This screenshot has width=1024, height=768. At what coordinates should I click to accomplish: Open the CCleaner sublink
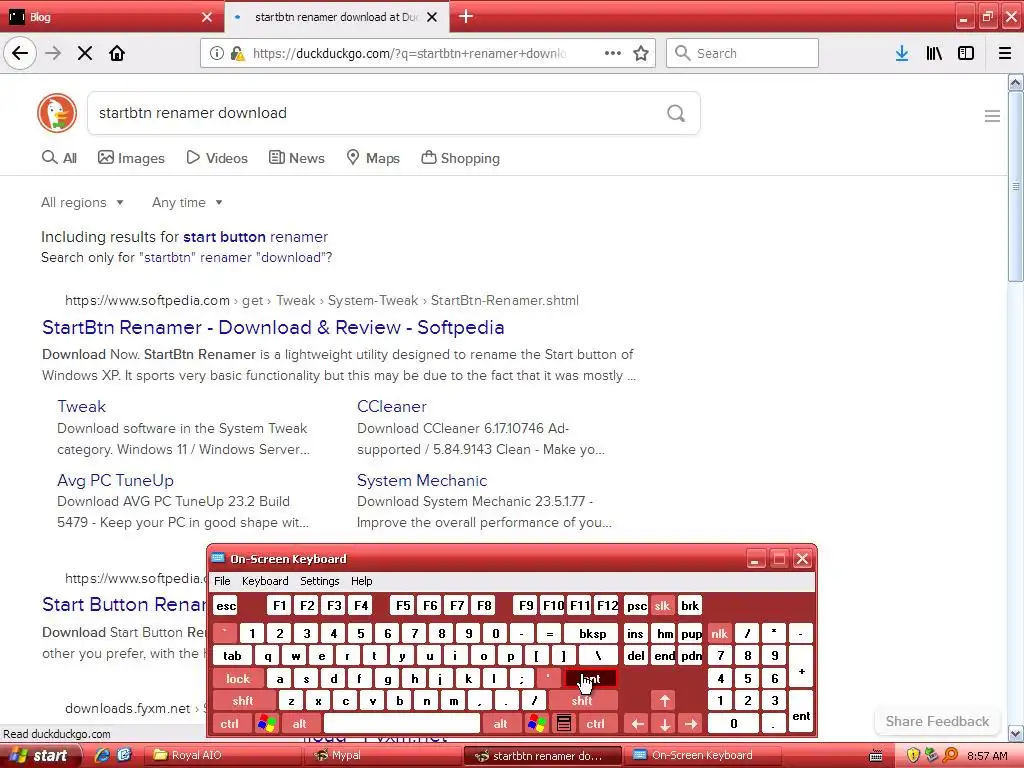(x=392, y=406)
